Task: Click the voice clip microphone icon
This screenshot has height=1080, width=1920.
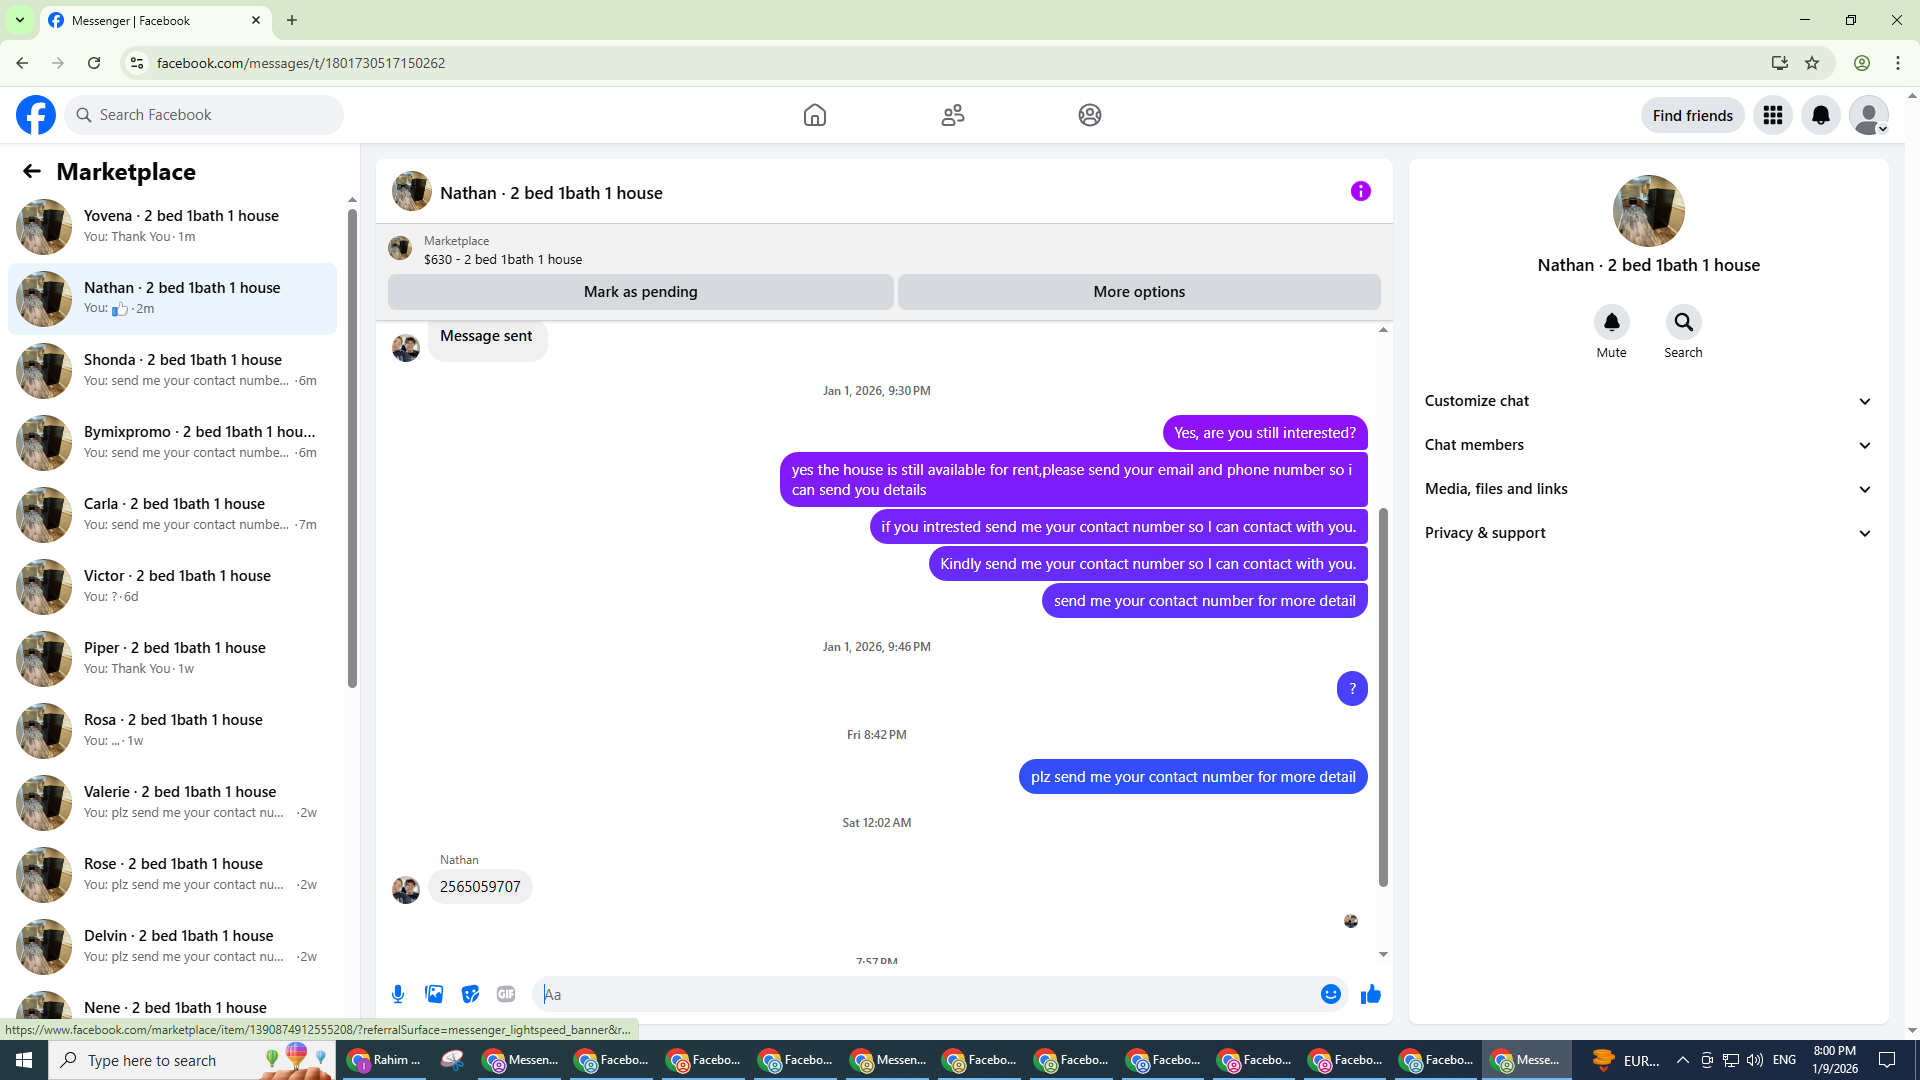Action: 398,994
